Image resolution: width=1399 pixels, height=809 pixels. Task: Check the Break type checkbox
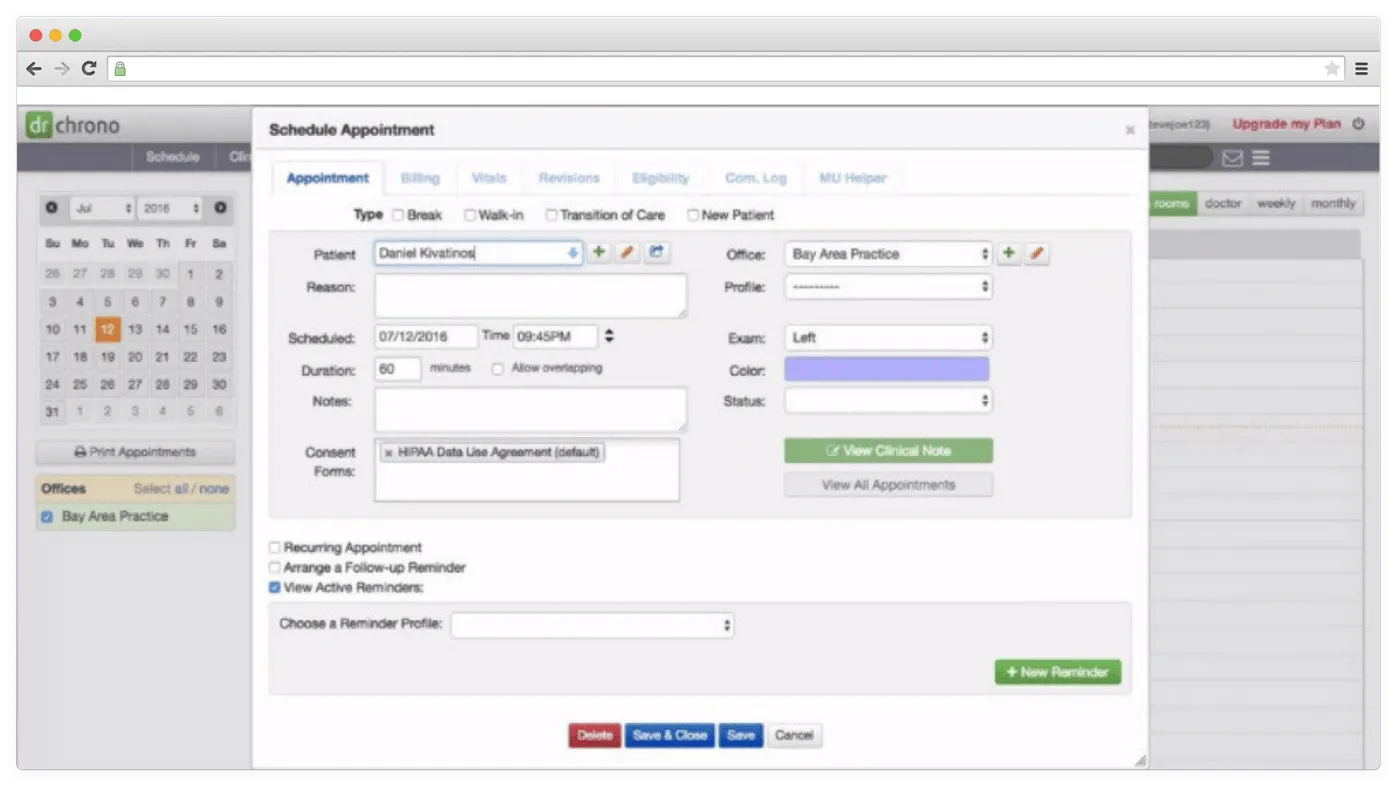(398, 215)
